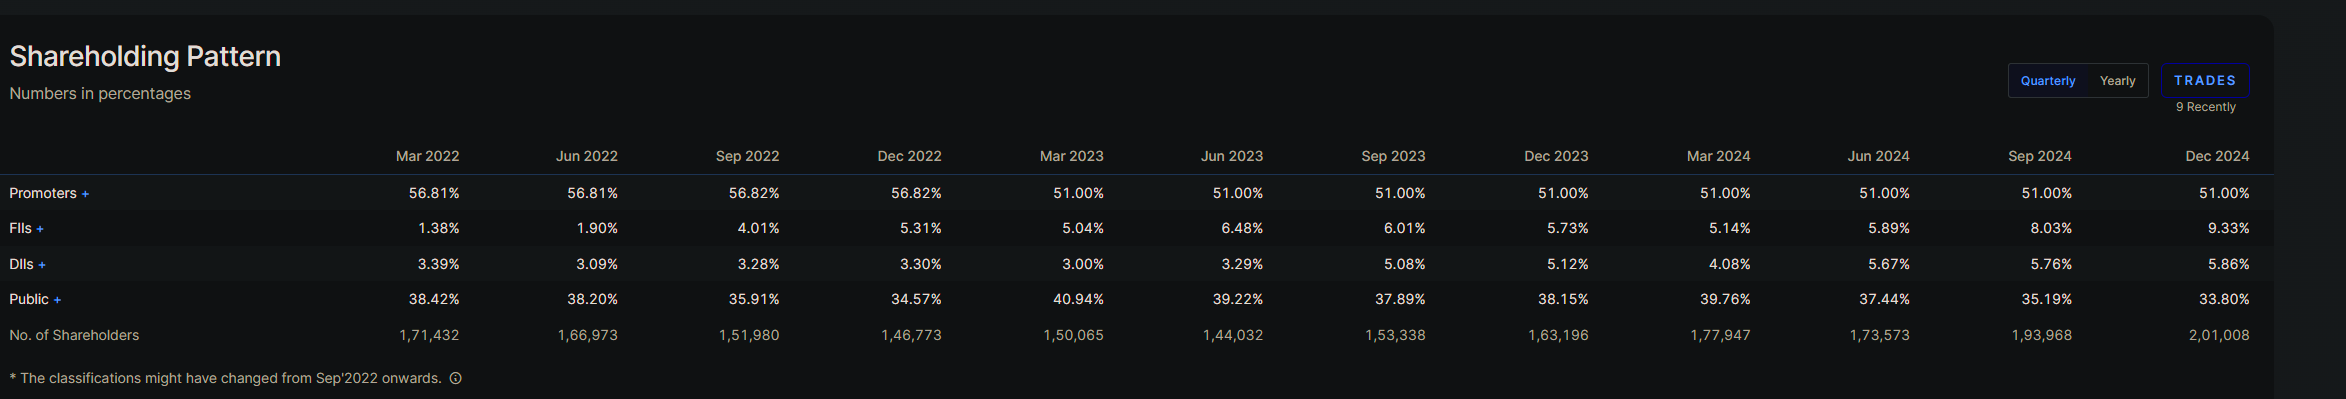Expand the FIIs row plus icon
2346x399 pixels.
[40, 229]
